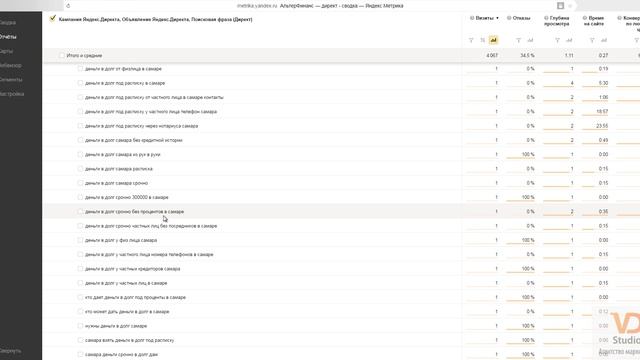Check the row деньги в долг самара из рук в руки
This screenshot has width=640, height=360.
(80, 154)
